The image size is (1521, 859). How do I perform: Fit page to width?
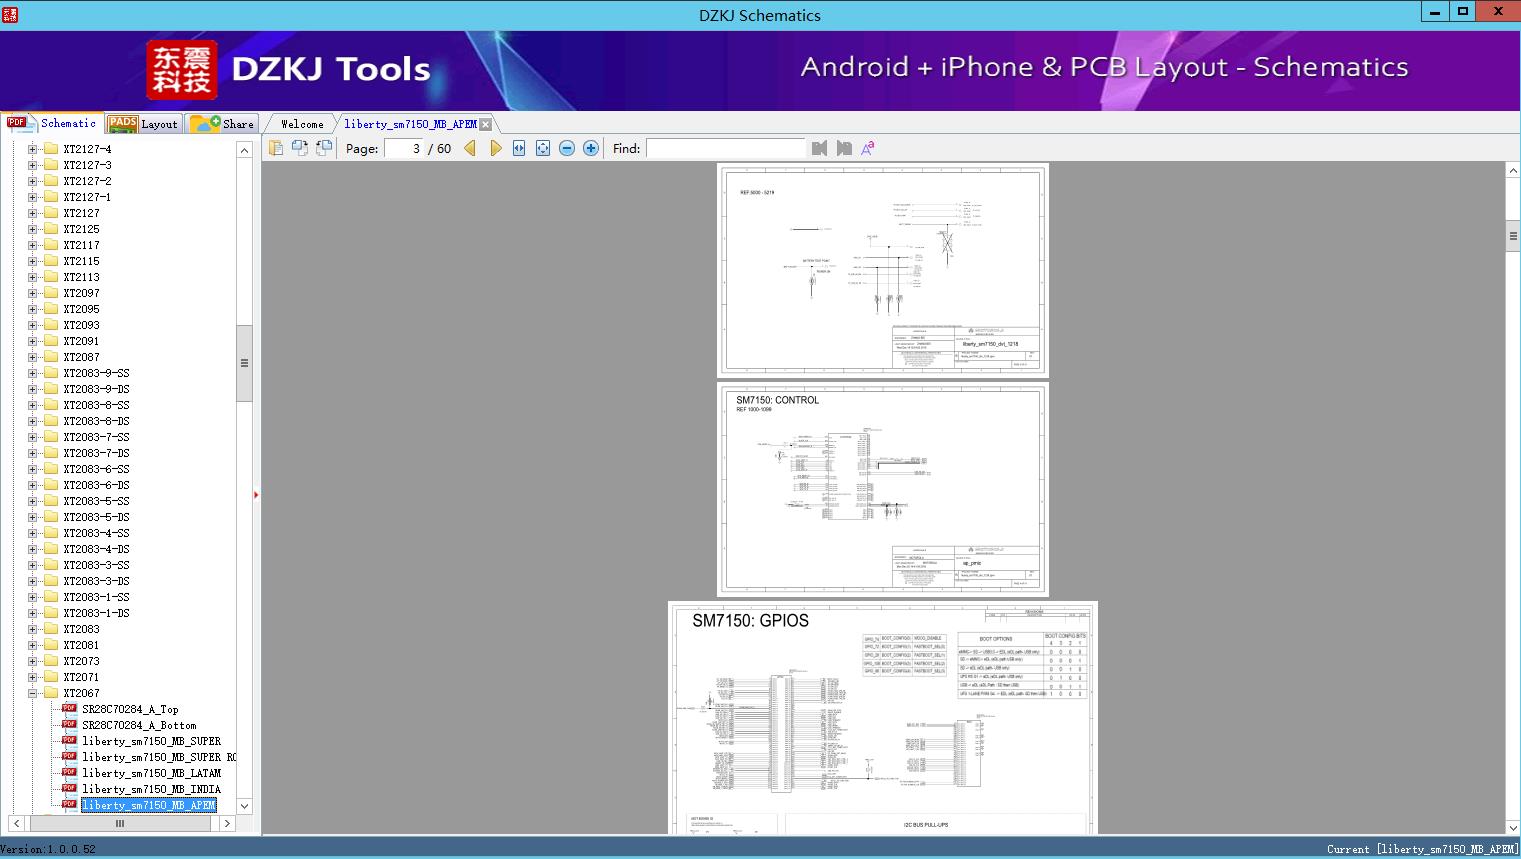(519, 148)
